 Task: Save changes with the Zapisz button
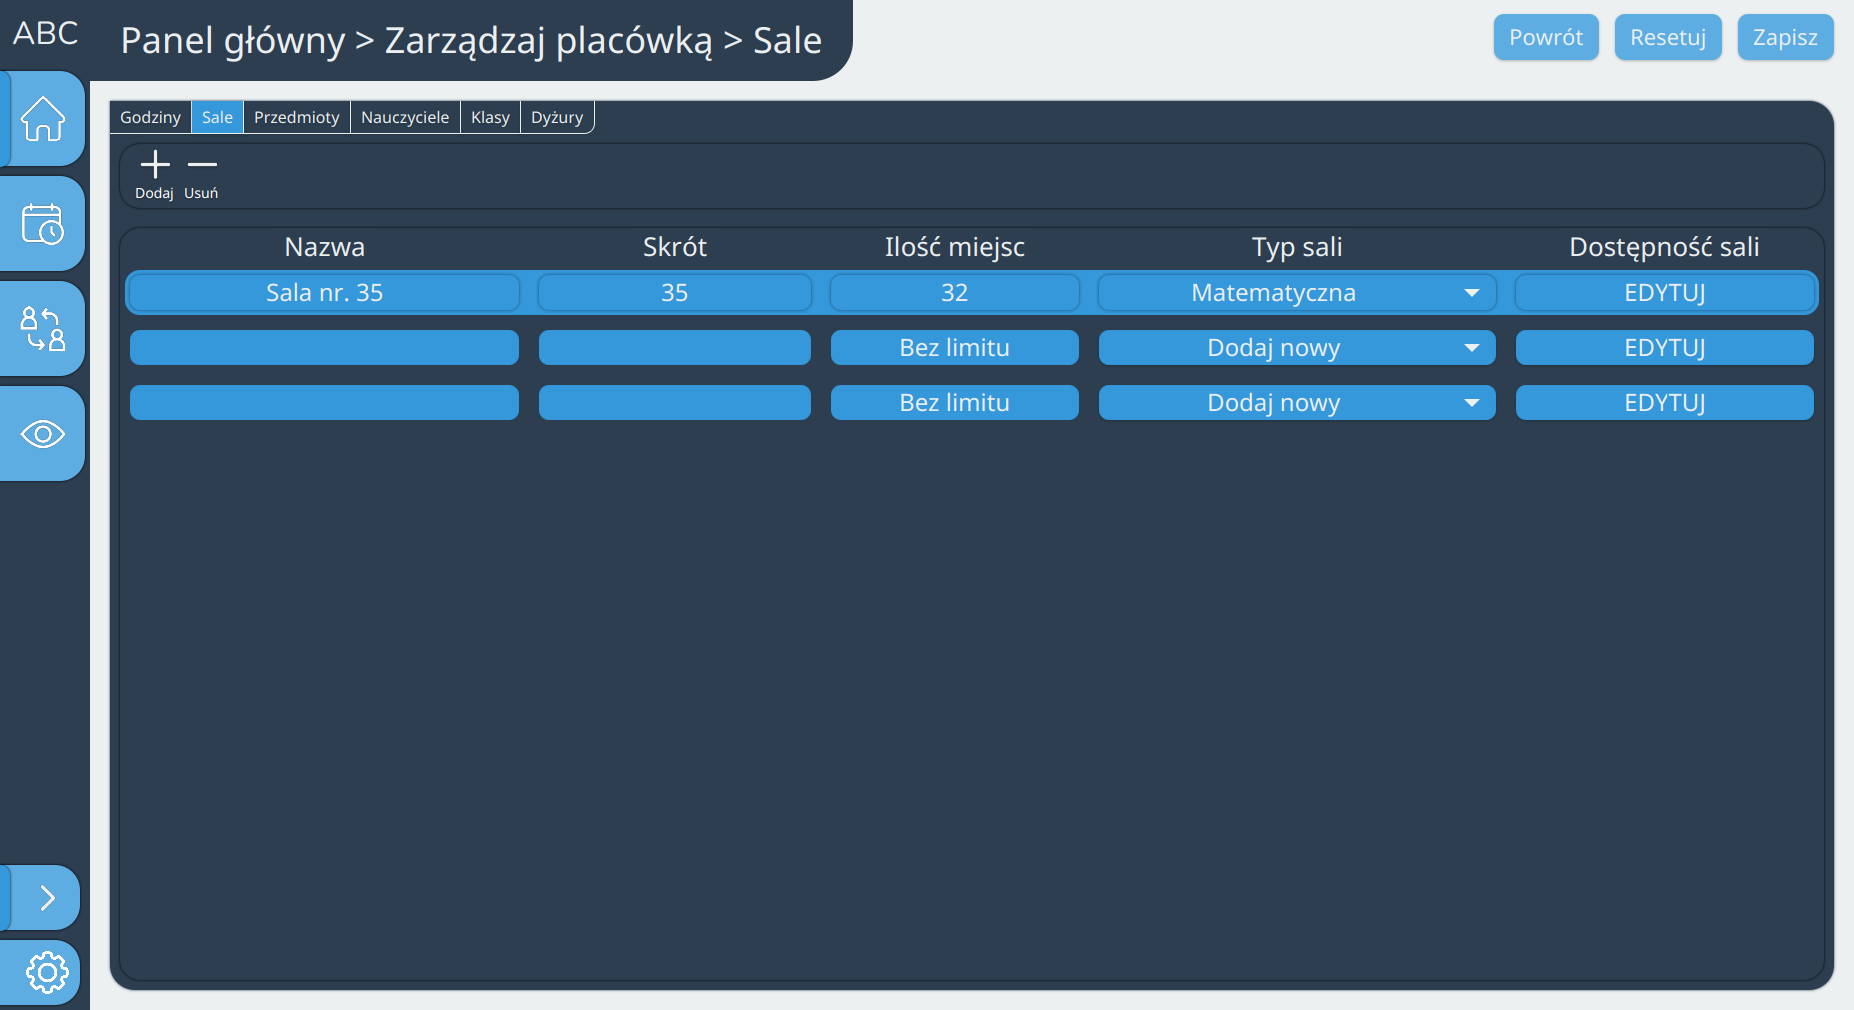point(1785,37)
